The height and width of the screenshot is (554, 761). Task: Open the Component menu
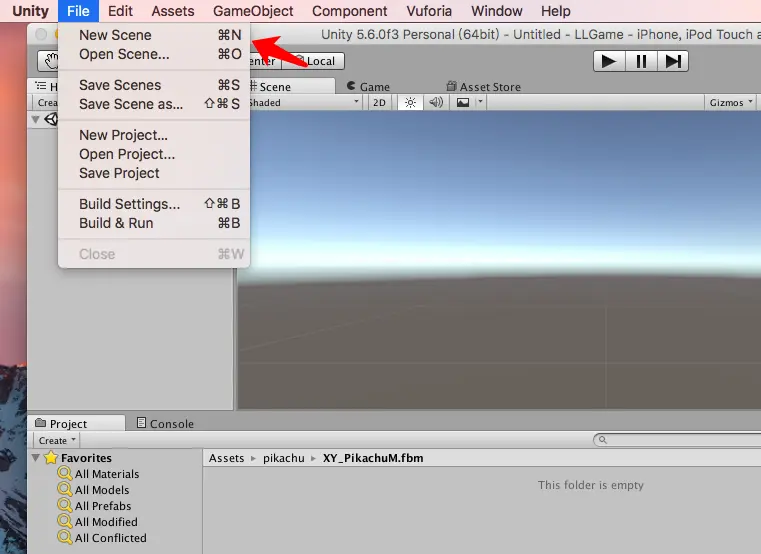click(x=349, y=11)
